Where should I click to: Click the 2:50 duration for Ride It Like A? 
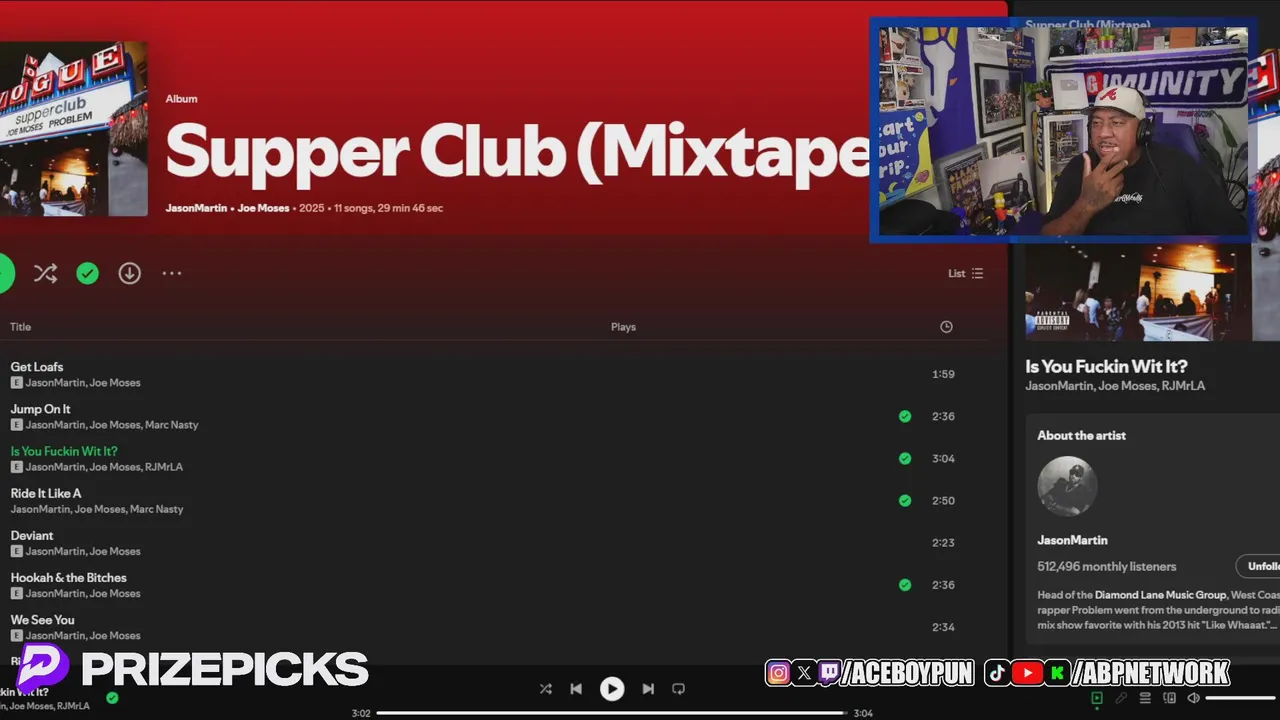(943, 500)
